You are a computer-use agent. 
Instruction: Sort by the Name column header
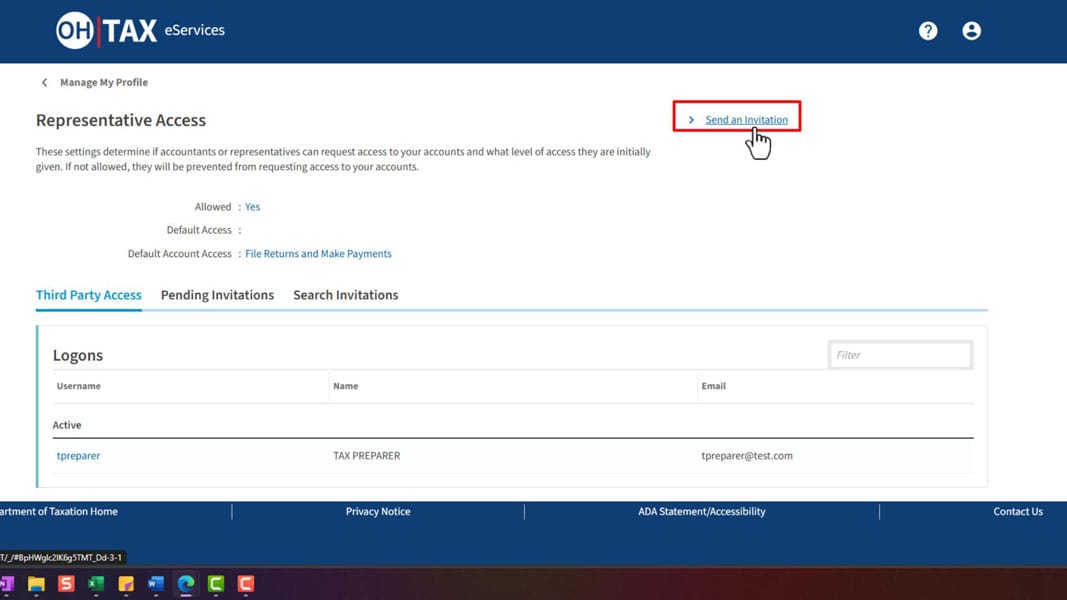click(x=345, y=386)
